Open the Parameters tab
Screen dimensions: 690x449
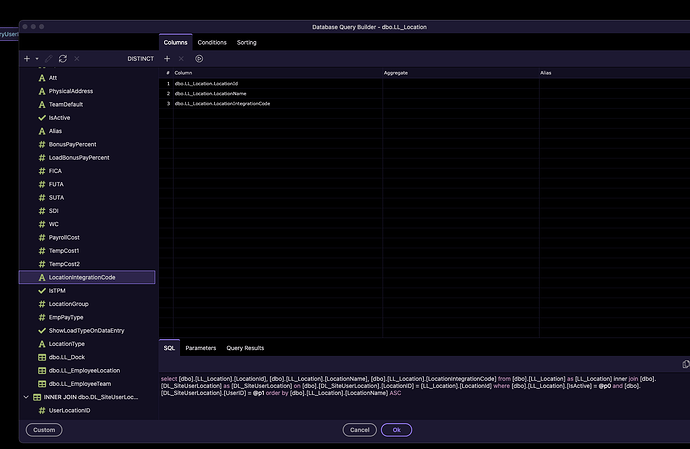(x=201, y=348)
